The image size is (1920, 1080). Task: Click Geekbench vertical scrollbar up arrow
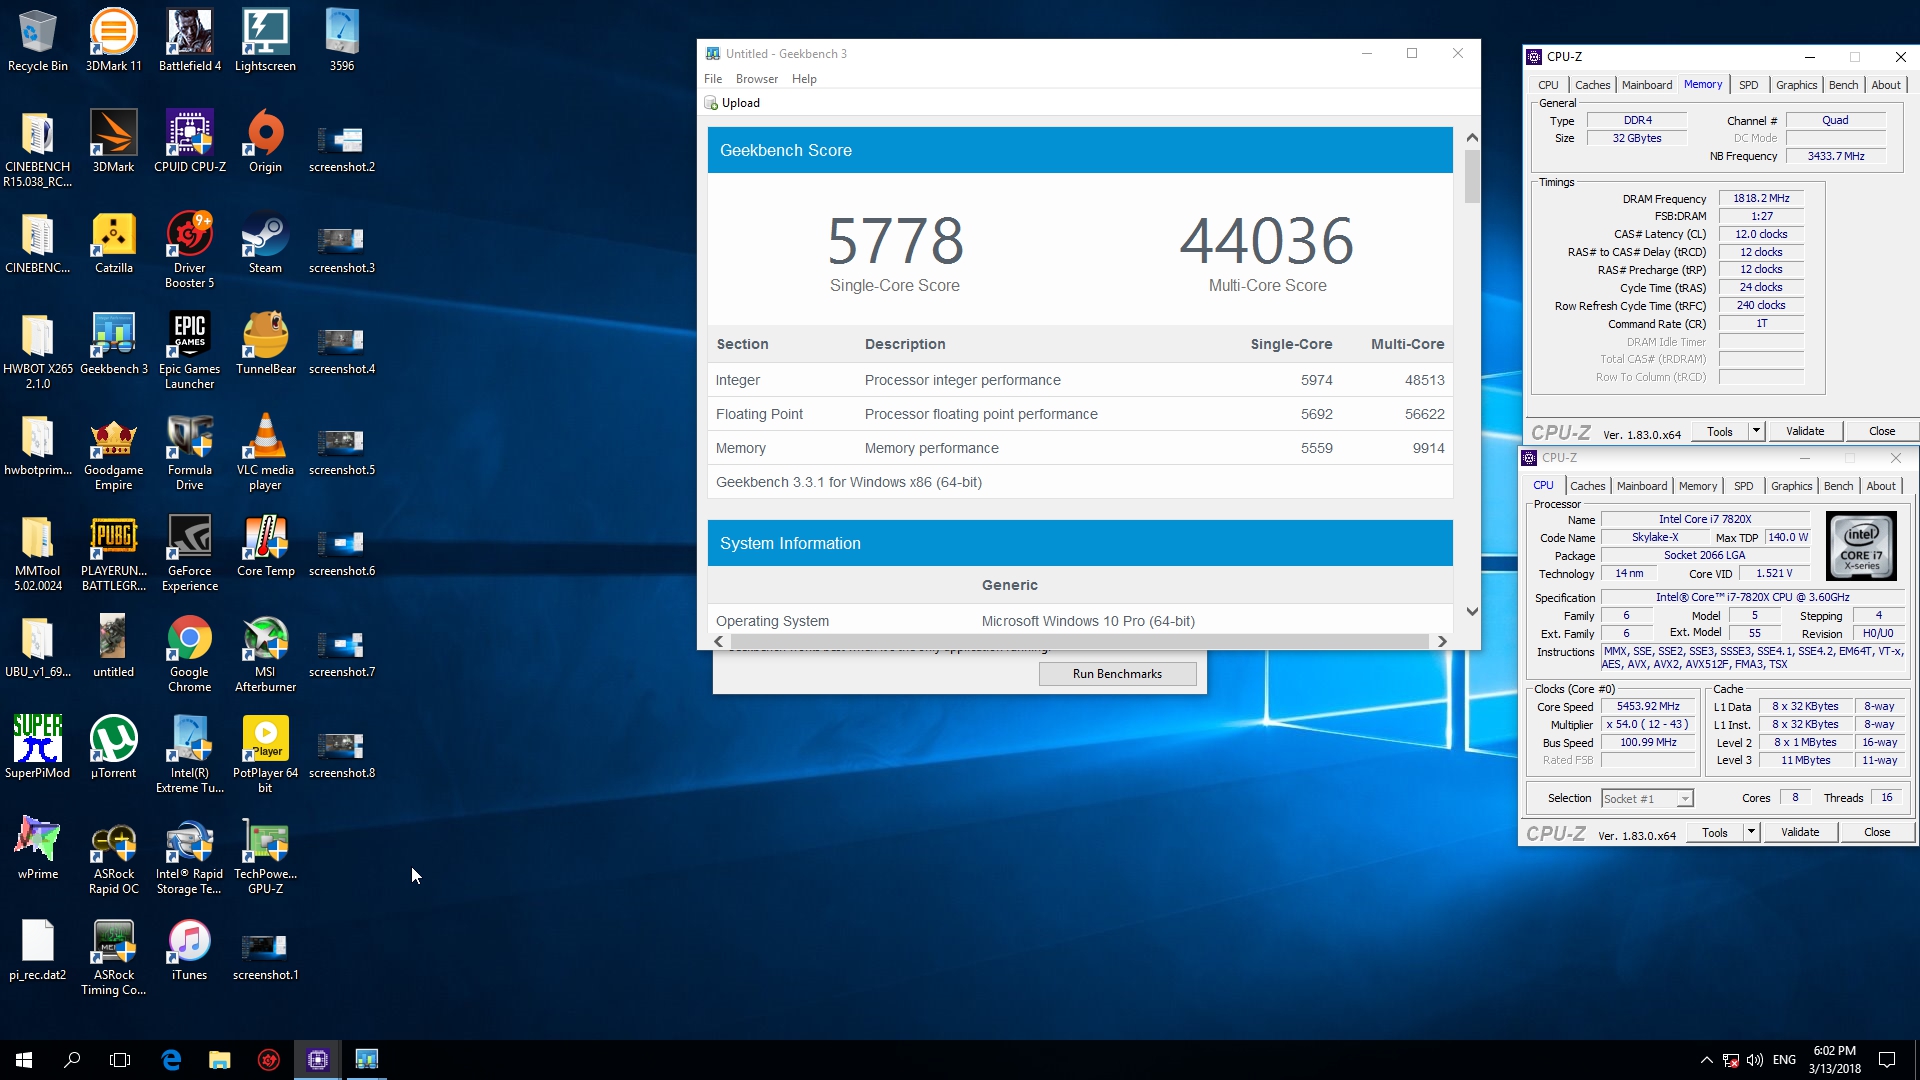(1471, 137)
